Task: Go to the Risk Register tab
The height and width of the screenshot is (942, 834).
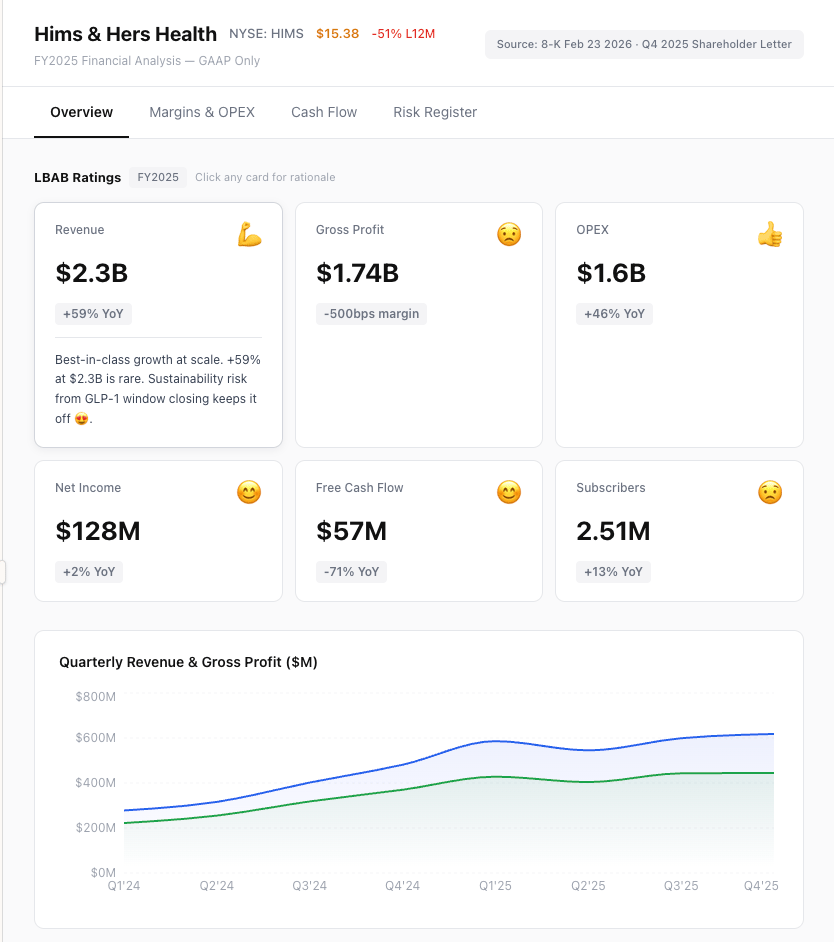Action: (435, 112)
